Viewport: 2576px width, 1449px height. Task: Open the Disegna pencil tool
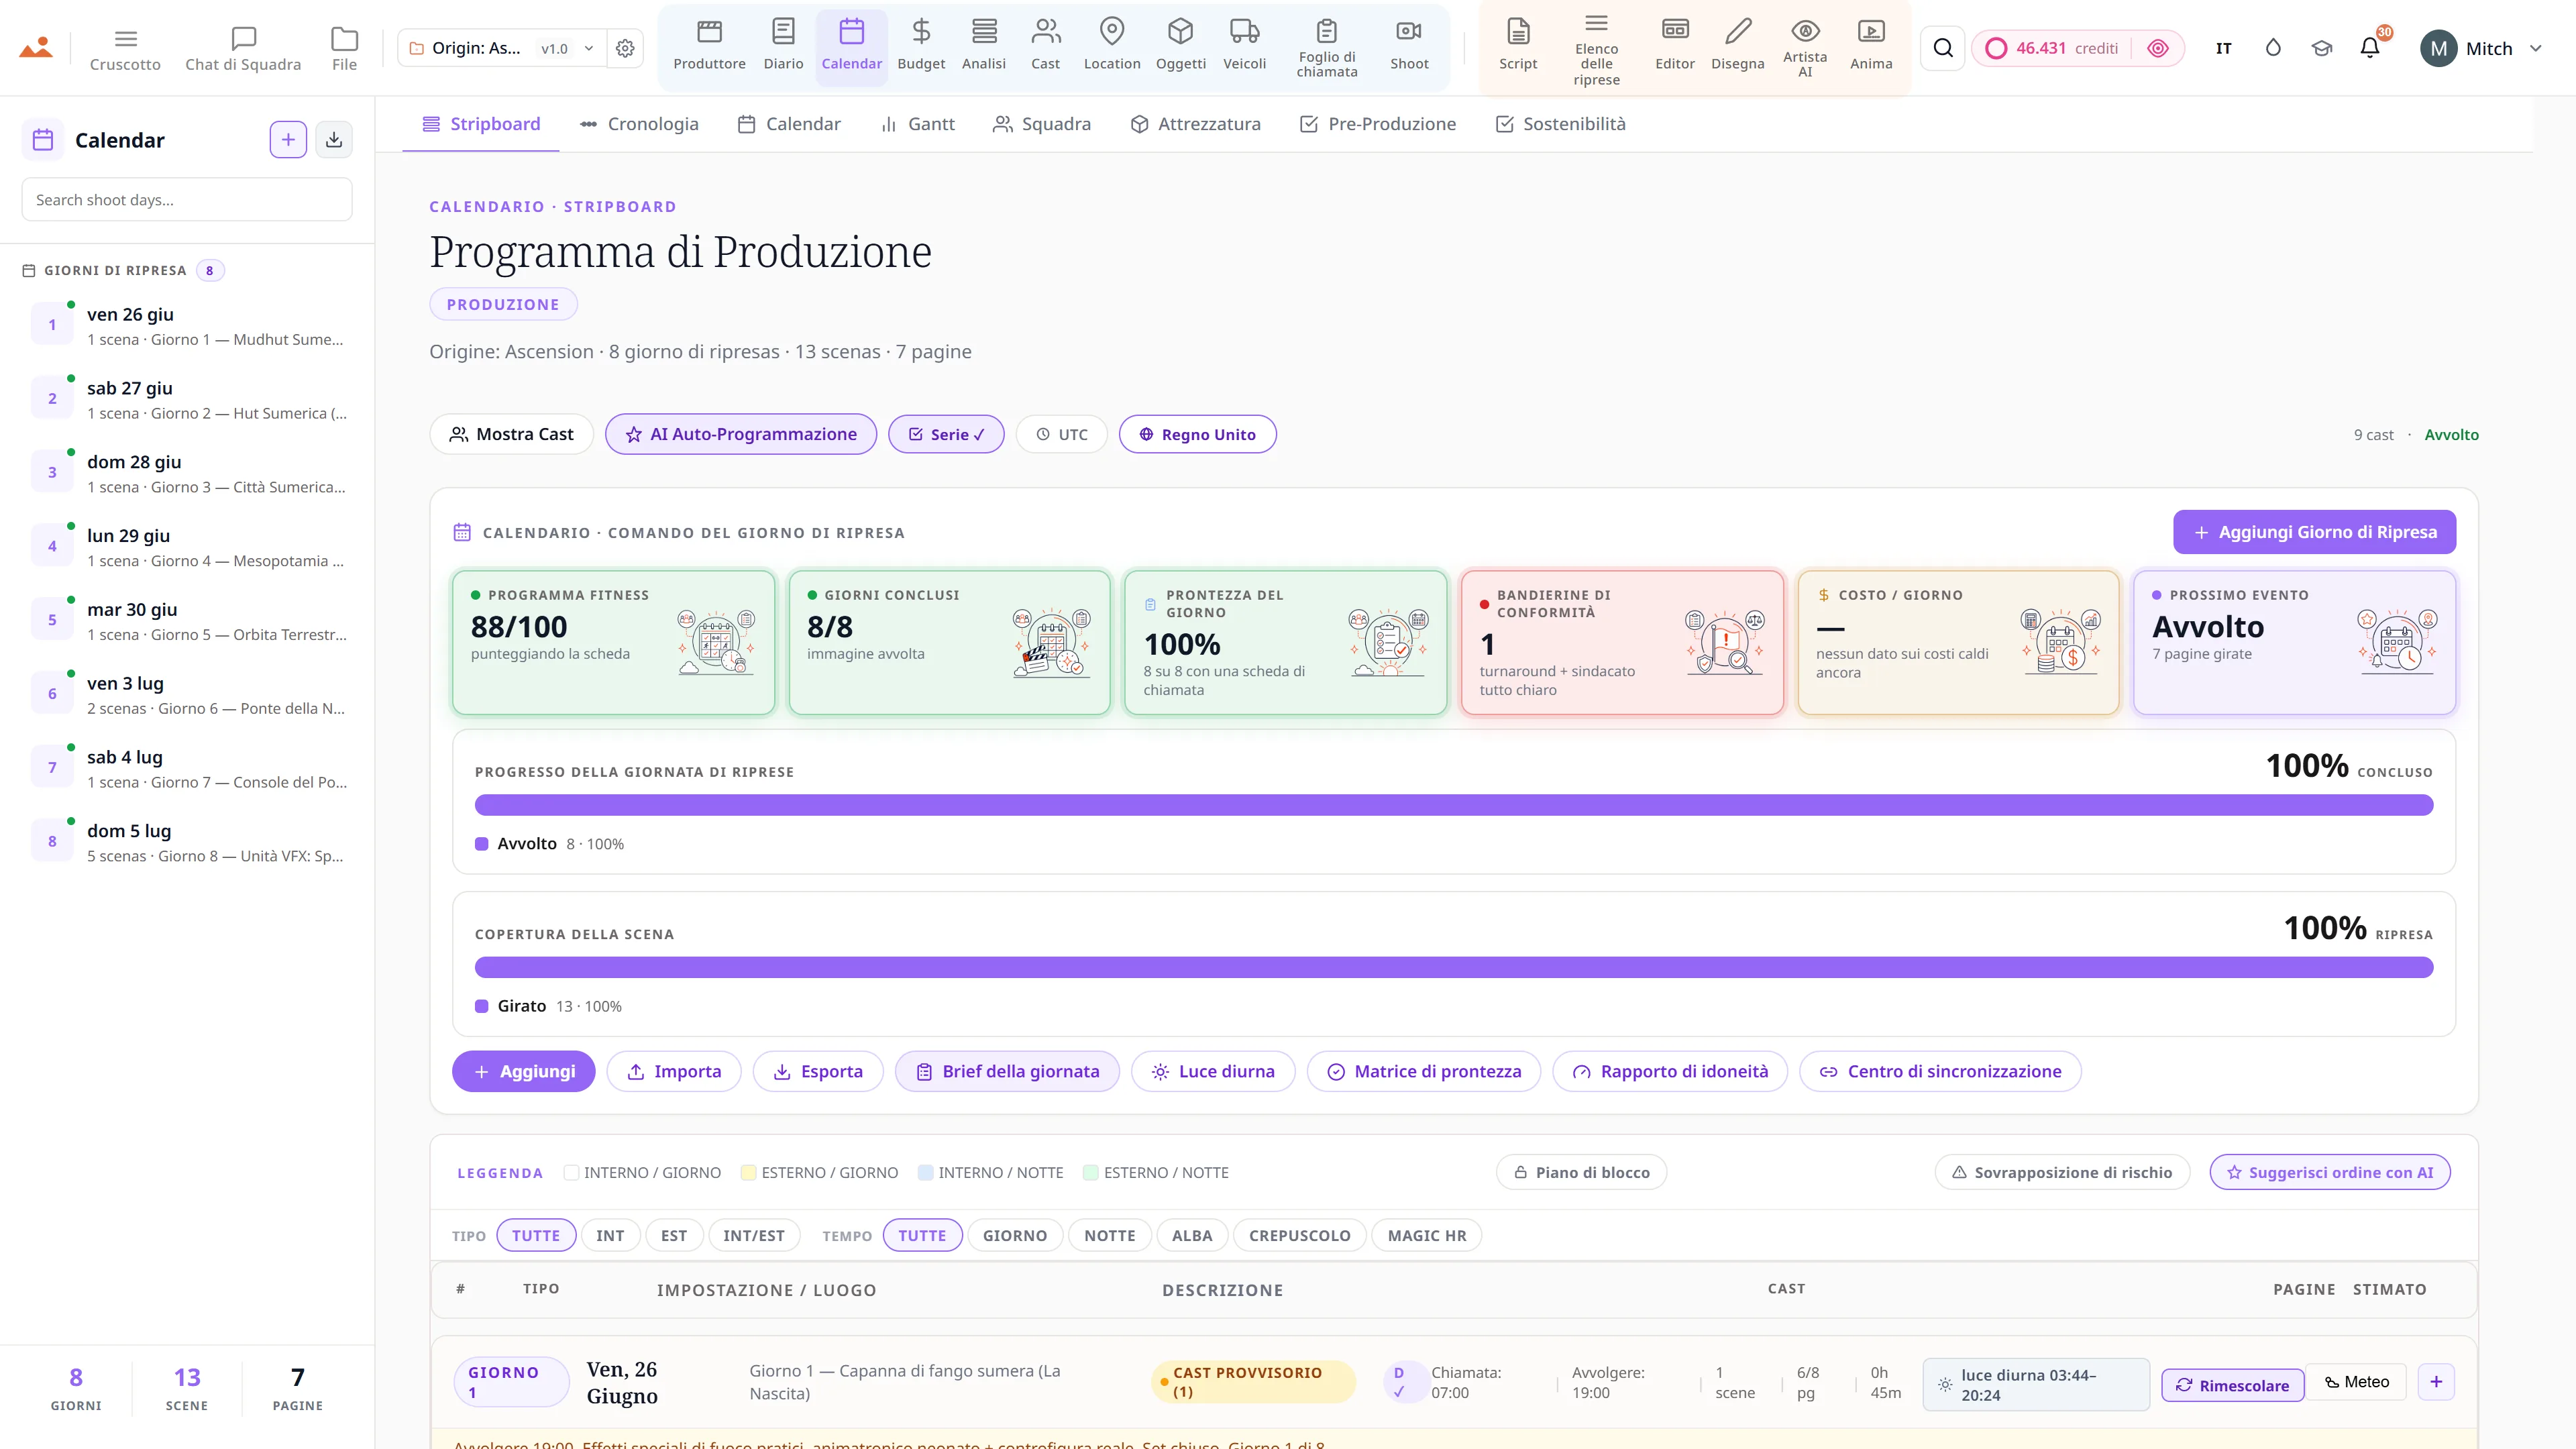pos(1738,46)
